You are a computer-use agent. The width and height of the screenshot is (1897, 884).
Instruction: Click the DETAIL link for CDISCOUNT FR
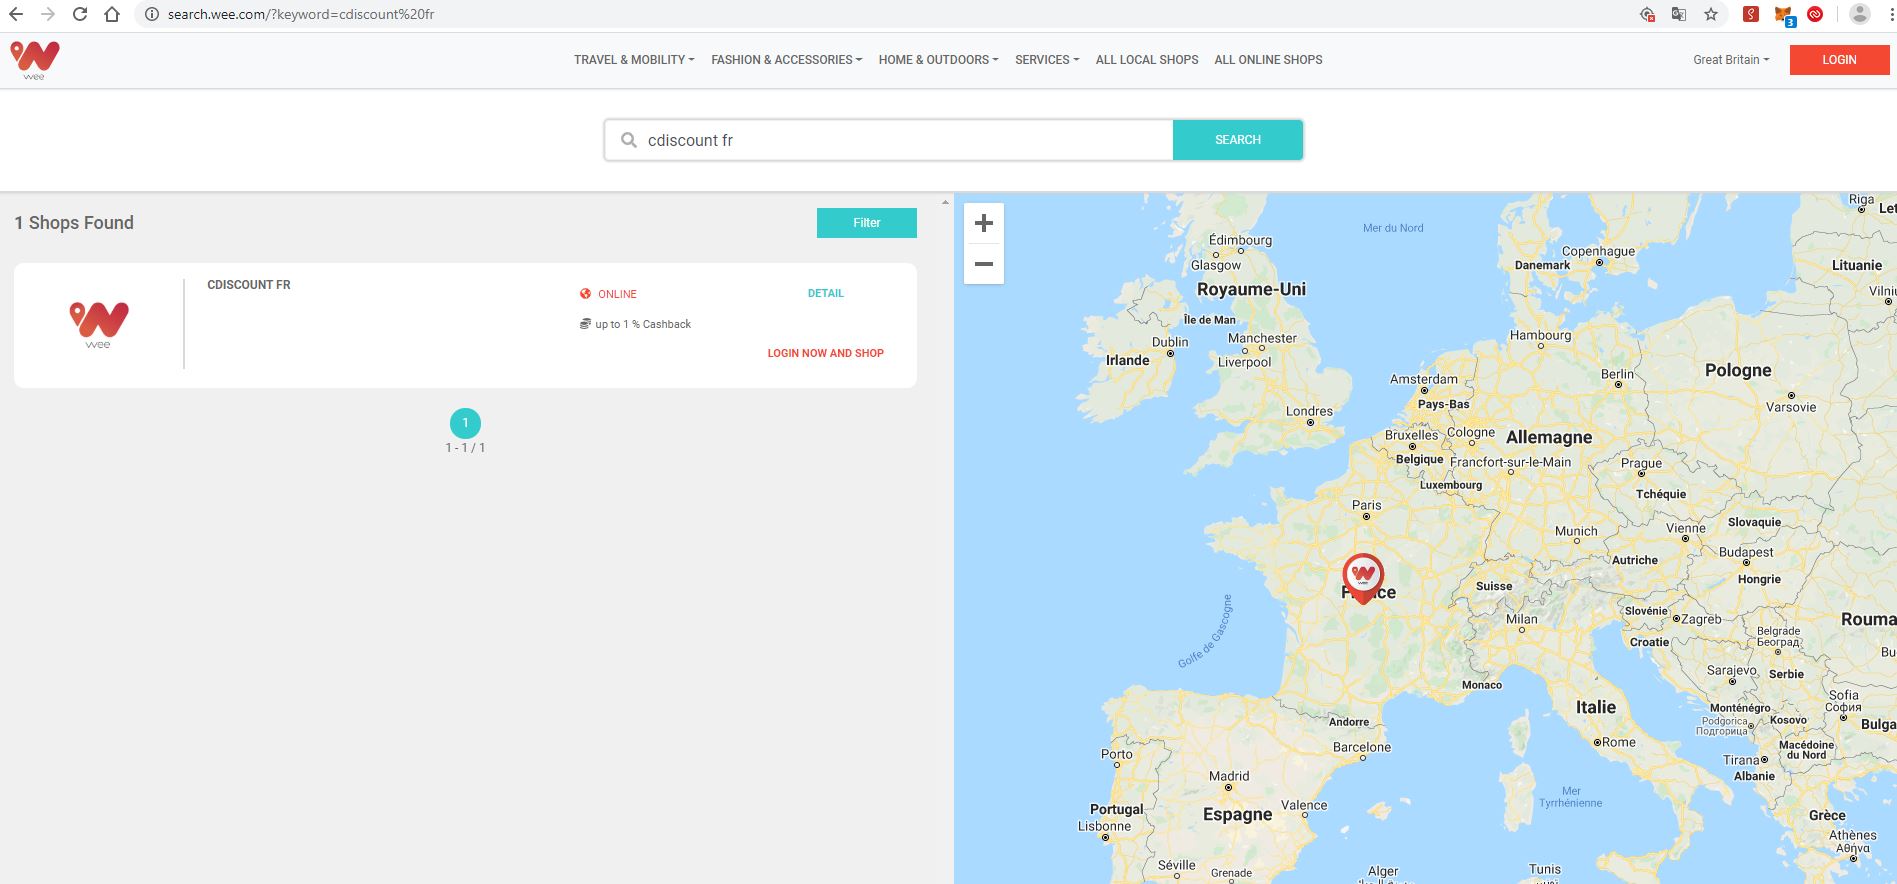pyautogui.click(x=825, y=293)
